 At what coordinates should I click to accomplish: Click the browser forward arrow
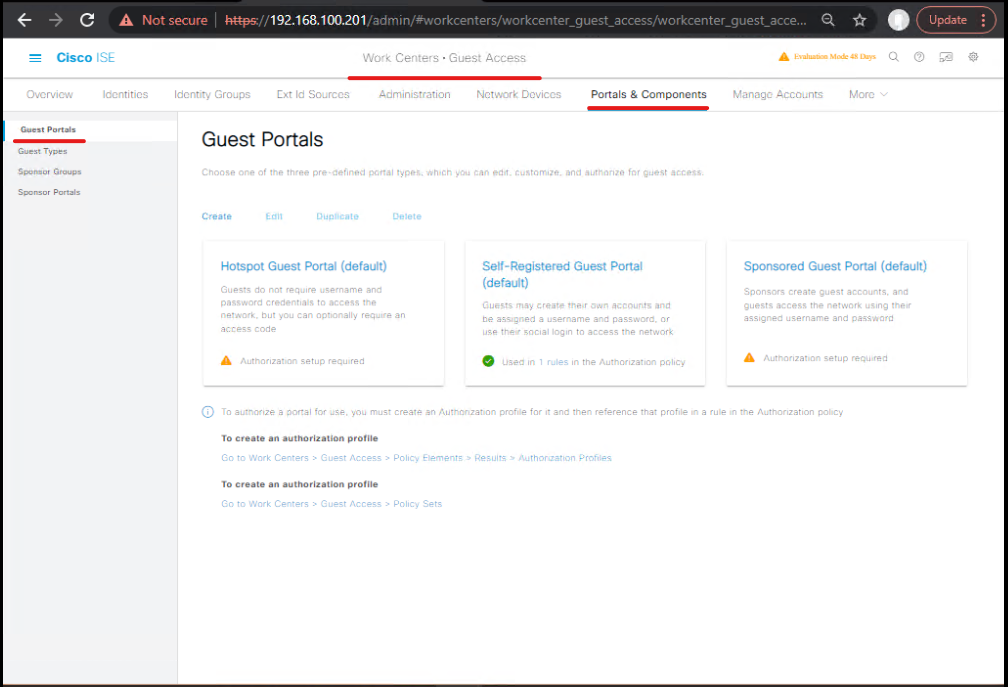[56, 20]
